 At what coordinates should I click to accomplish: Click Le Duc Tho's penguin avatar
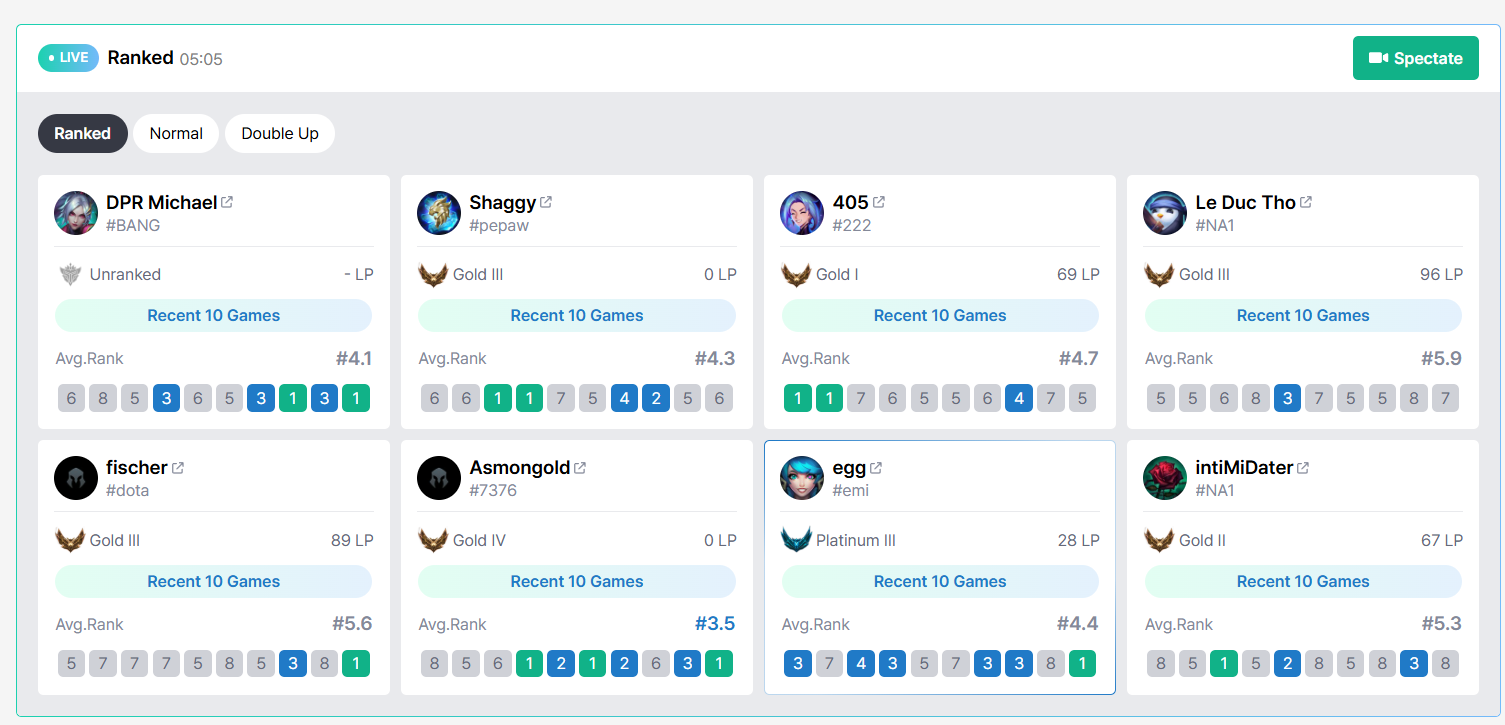[x=1165, y=213]
